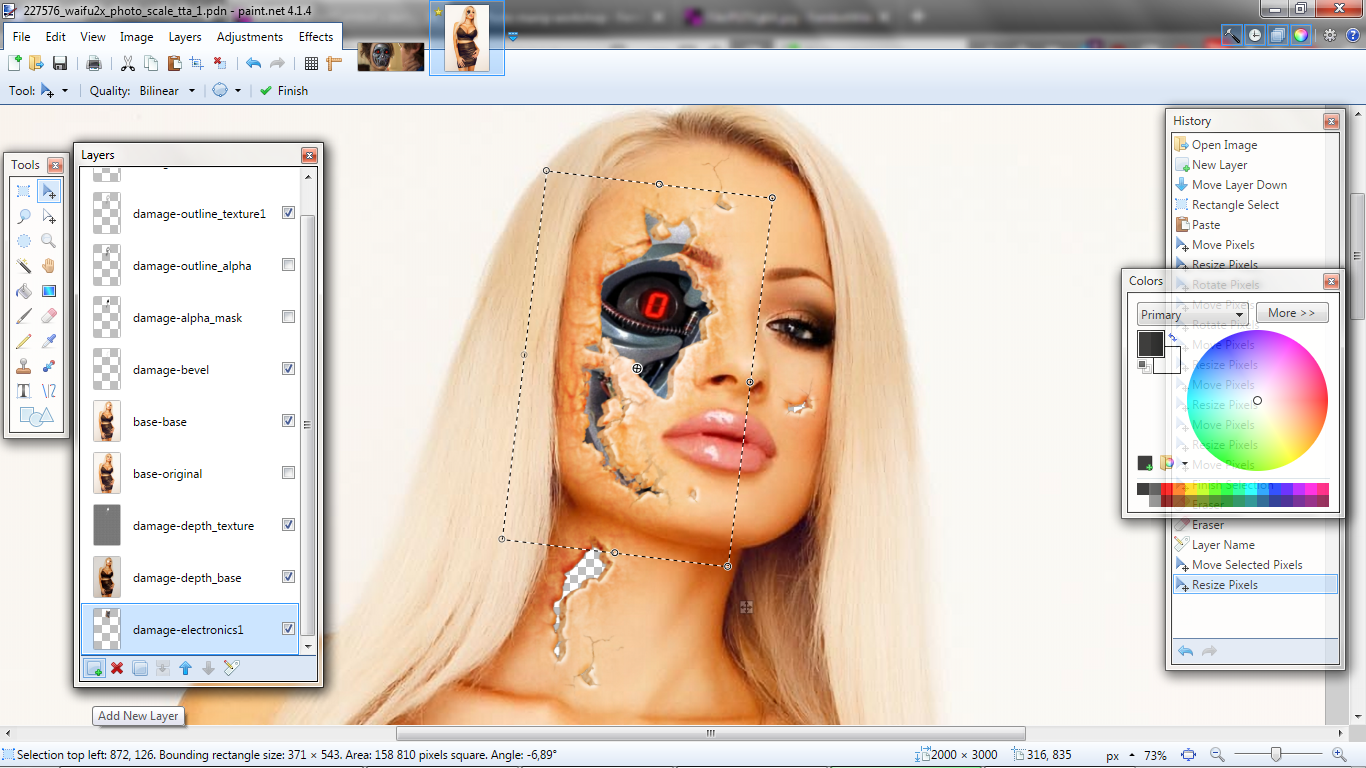The image size is (1366, 768).
Task: Open the Primary color dropdown
Action: tap(1192, 314)
